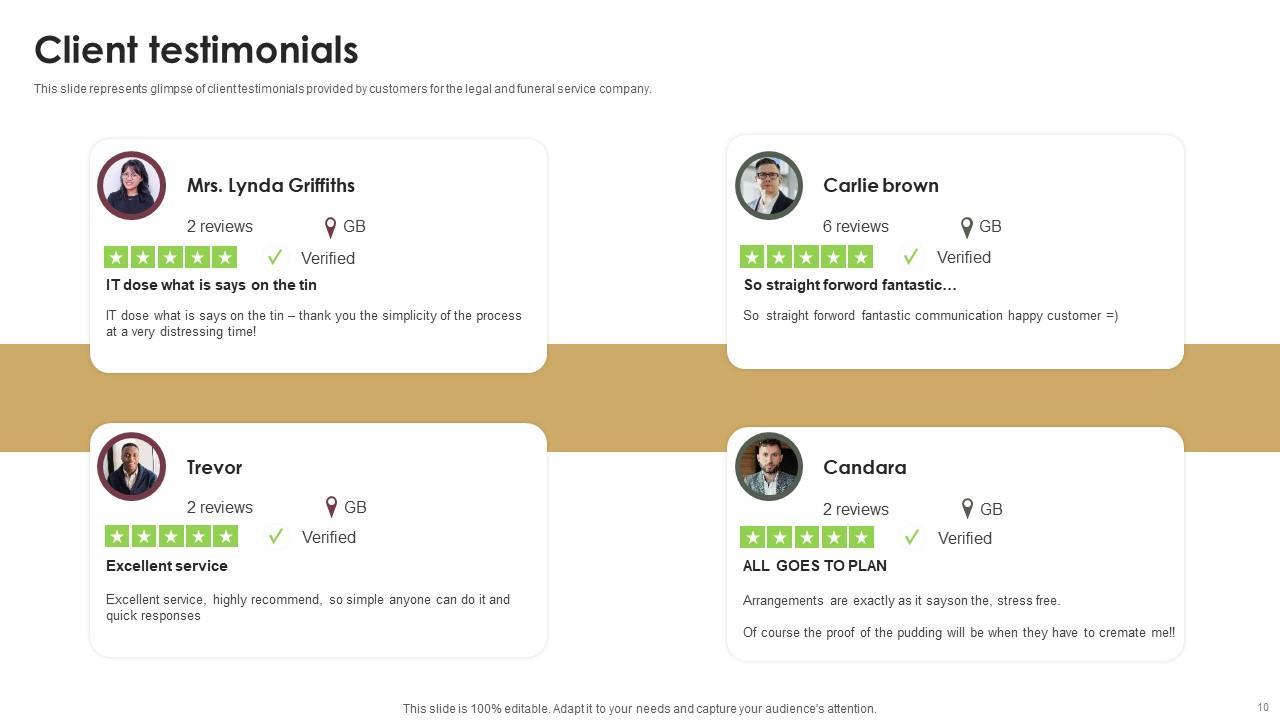Click the five-star rating in Lynda's card
The width and height of the screenshot is (1280, 720).
tap(171, 258)
